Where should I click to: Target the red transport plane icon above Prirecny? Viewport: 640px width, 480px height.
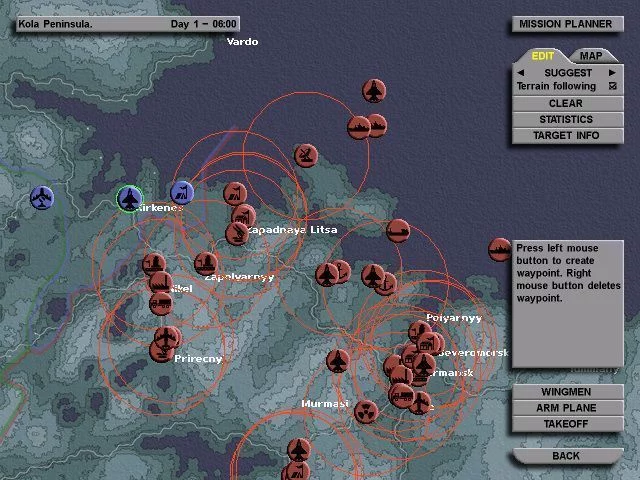coord(167,337)
